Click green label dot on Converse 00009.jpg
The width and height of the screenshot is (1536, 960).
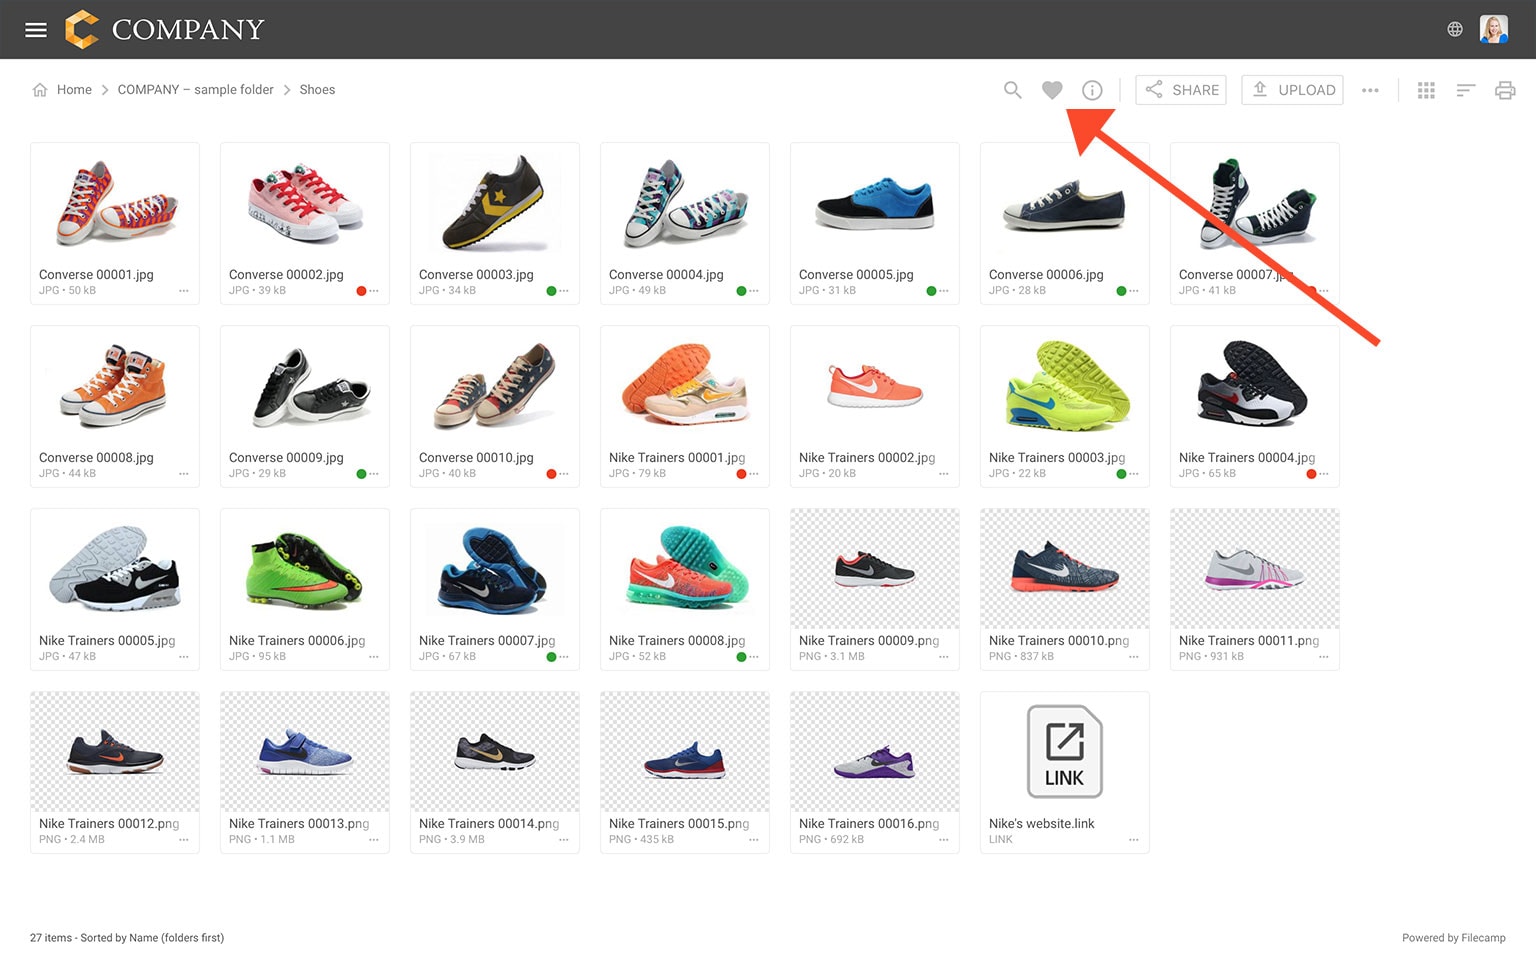[x=361, y=474]
